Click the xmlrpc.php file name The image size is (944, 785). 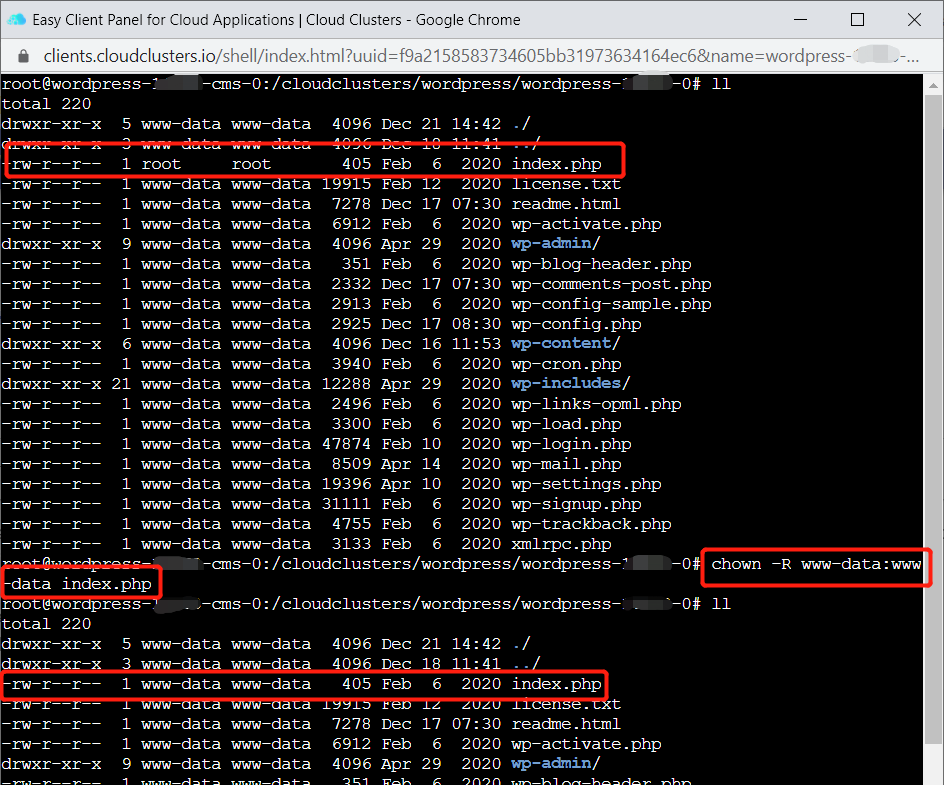click(x=561, y=544)
